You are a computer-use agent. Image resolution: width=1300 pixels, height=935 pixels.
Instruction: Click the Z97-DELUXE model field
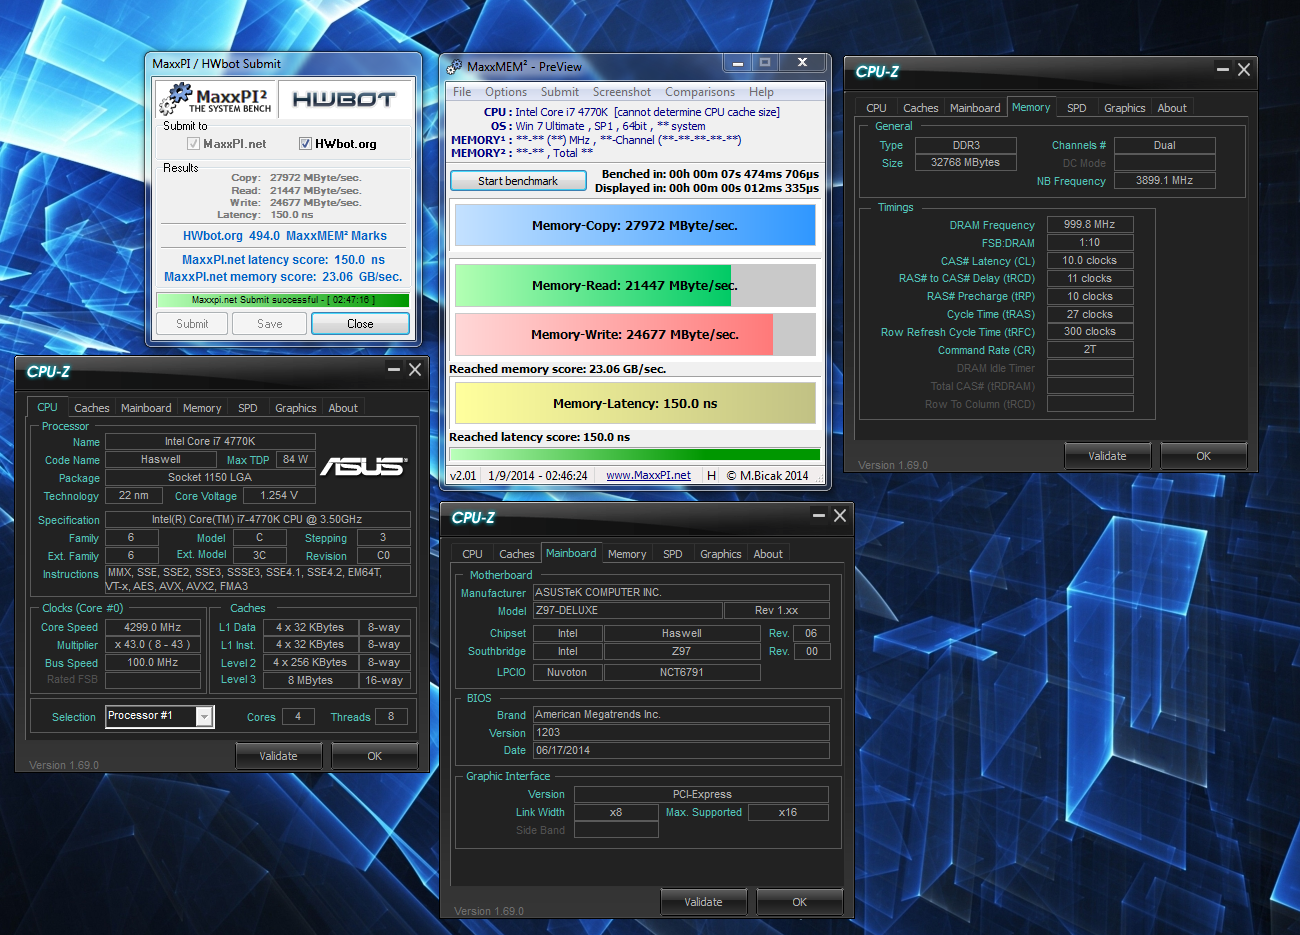[x=627, y=610]
